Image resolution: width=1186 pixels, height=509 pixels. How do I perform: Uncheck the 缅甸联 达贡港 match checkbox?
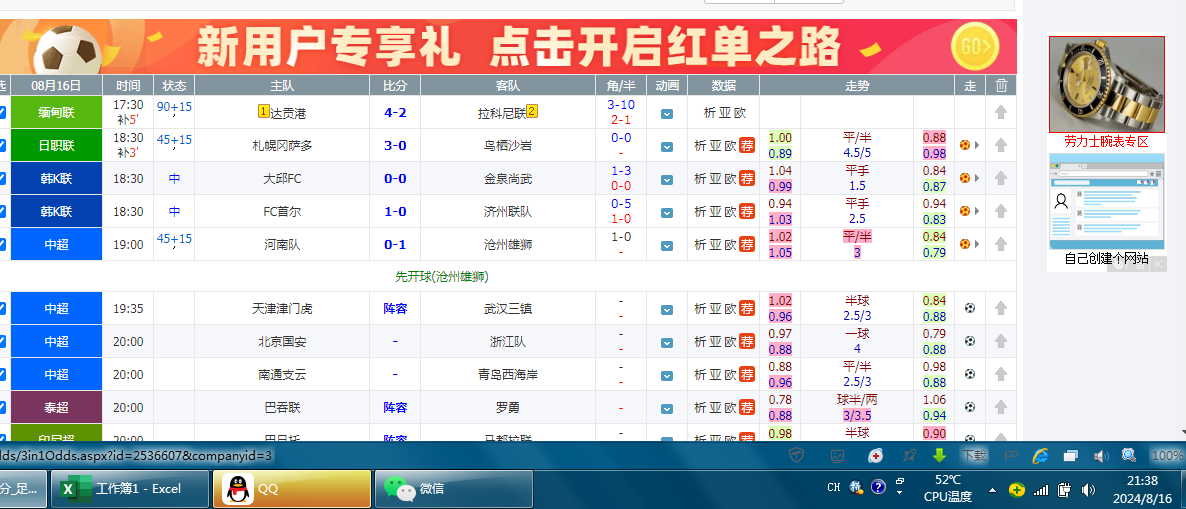pos(2,113)
